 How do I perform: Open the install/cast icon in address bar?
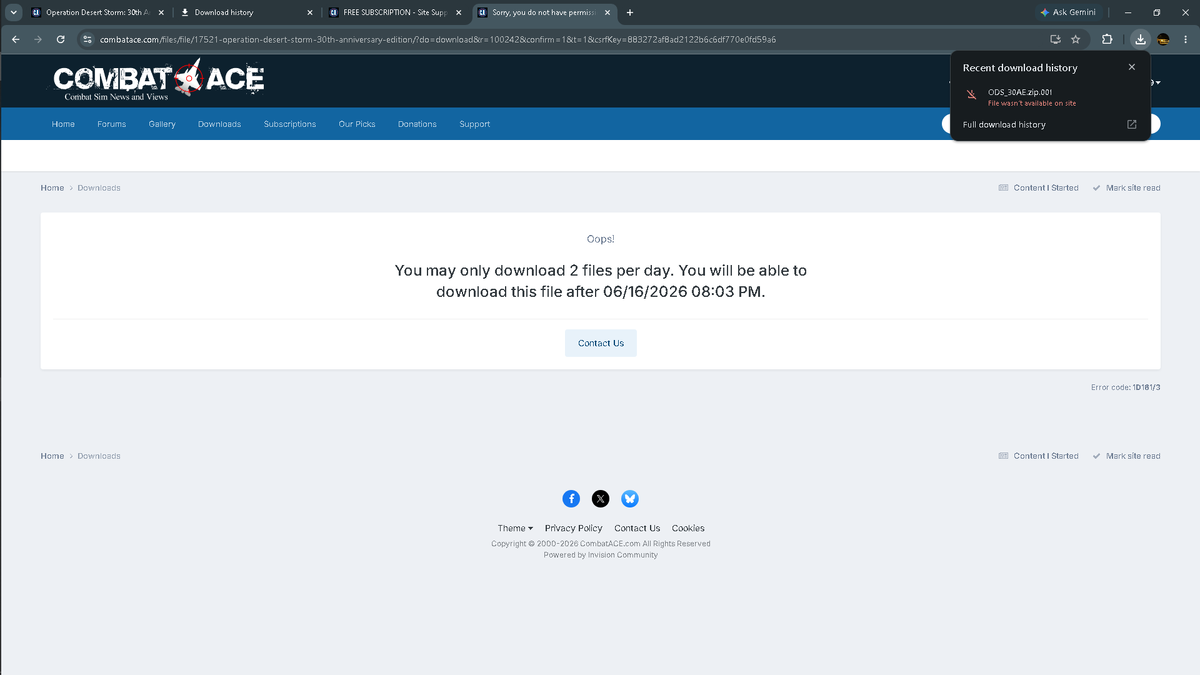(1055, 39)
